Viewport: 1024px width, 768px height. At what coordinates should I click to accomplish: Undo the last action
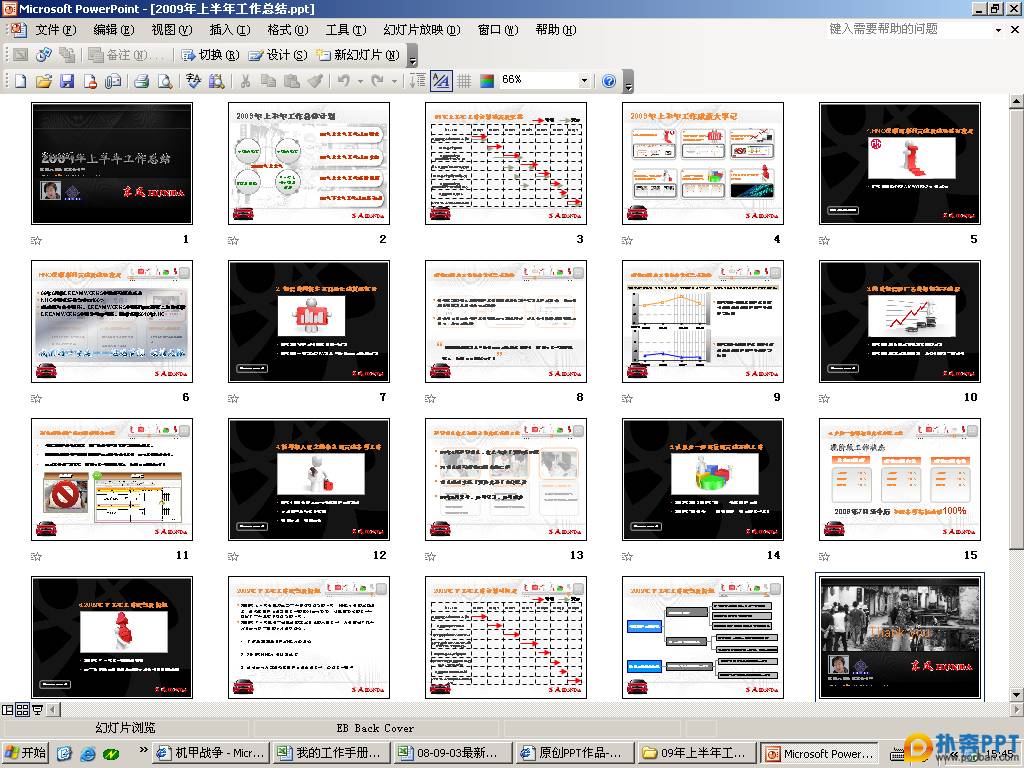click(344, 81)
